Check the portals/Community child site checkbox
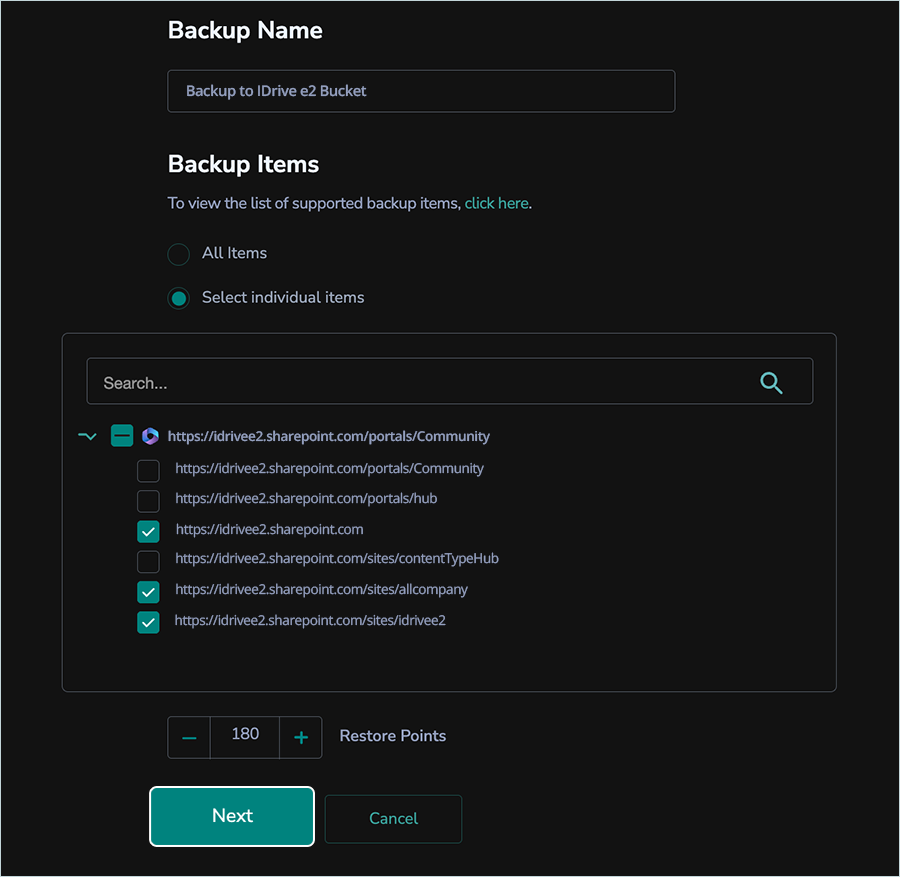This screenshot has width=900, height=877. (x=148, y=470)
